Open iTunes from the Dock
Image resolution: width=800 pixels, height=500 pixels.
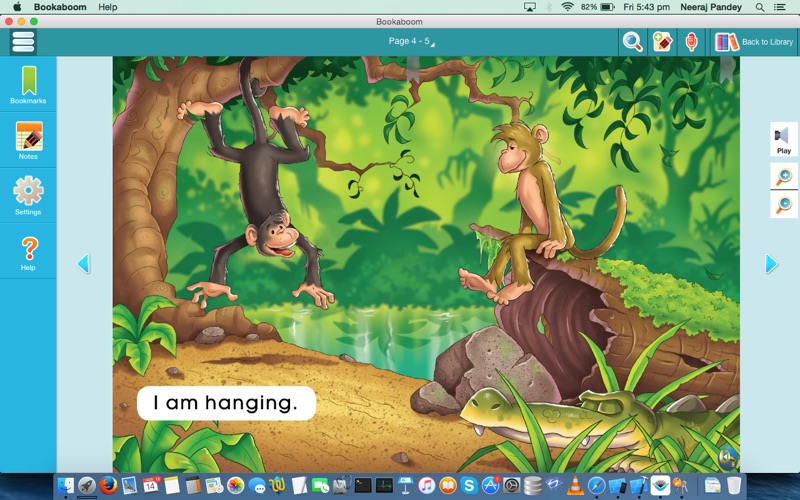[427, 485]
